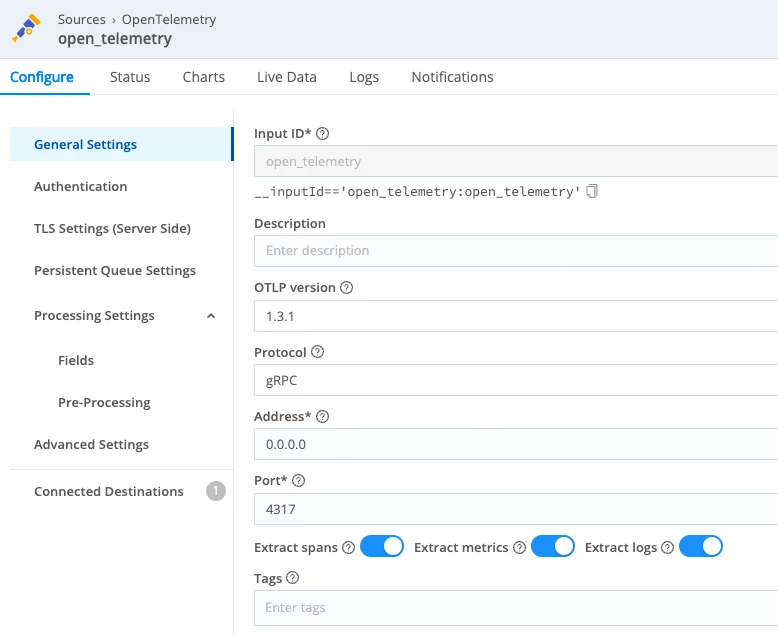Open the OTLP version help icon
The width and height of the screenshot is (778, 637).
(x=346, y=288)
